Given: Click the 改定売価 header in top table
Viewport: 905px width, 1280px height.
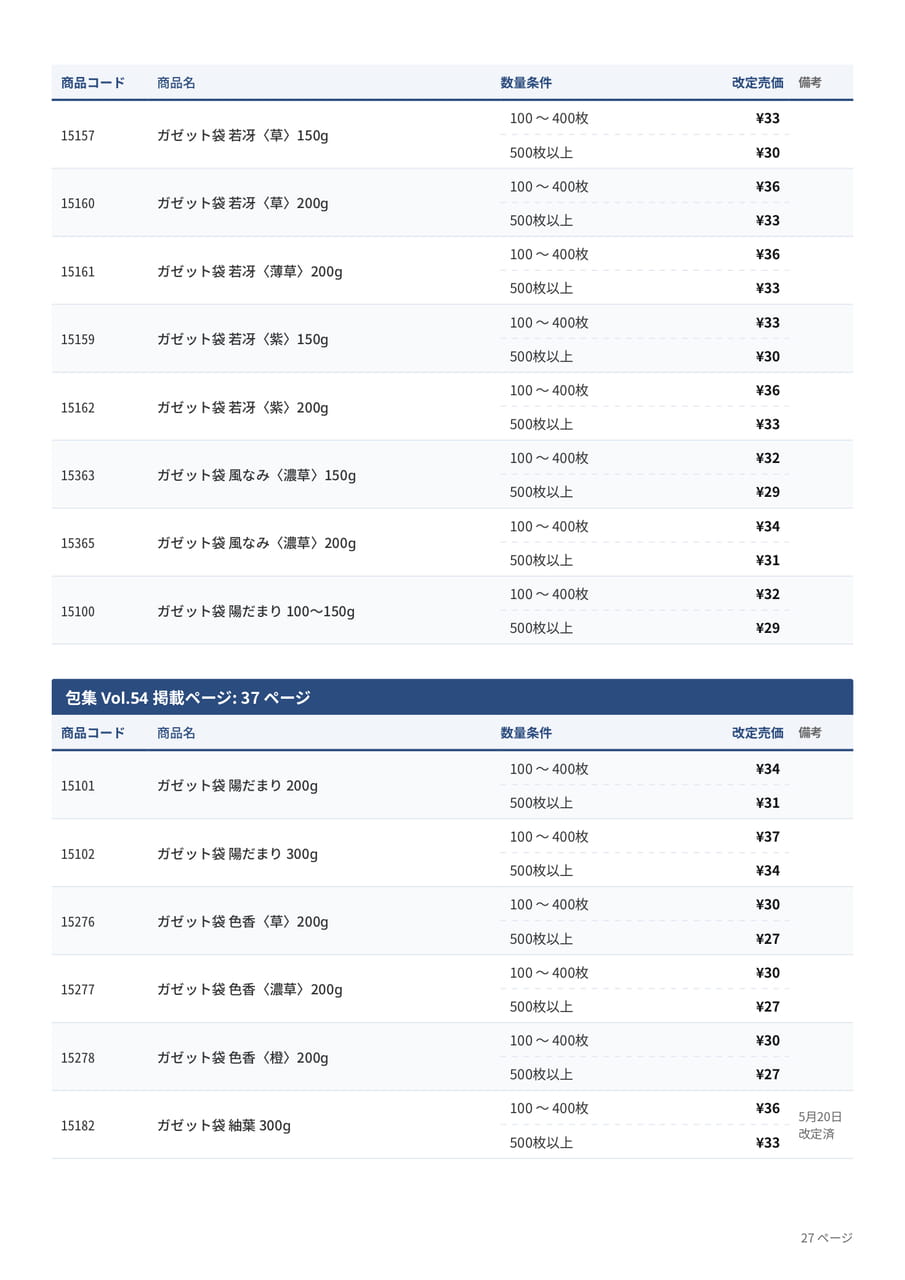Looking at the screenshot, I should pos(758,83).
